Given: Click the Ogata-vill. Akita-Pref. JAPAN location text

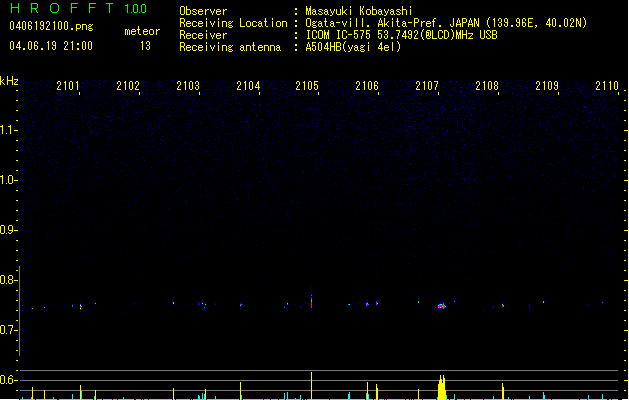Looking at the screenshot, I should tap(446, 23).
